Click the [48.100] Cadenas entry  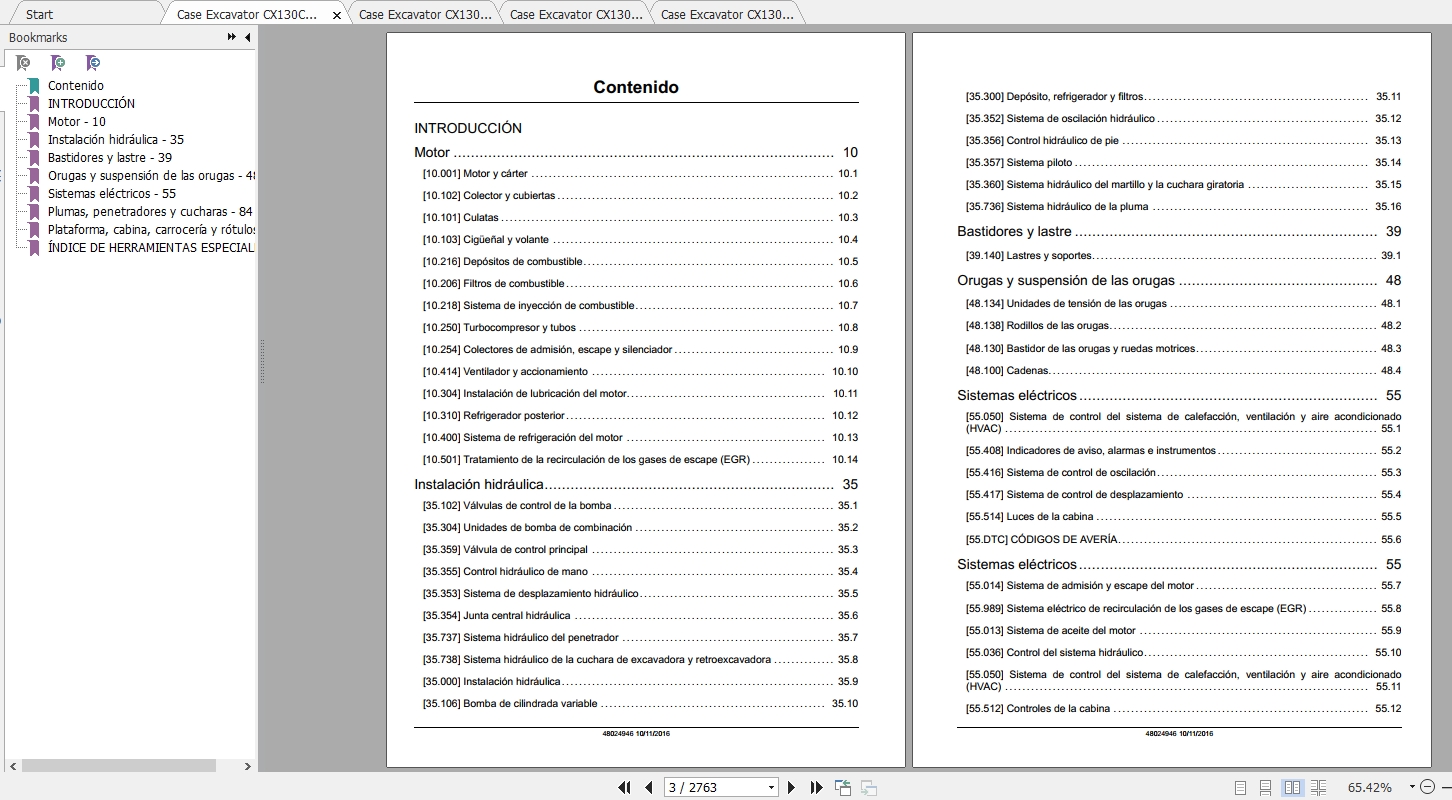pyautogui.click(x=1183, y=371)
